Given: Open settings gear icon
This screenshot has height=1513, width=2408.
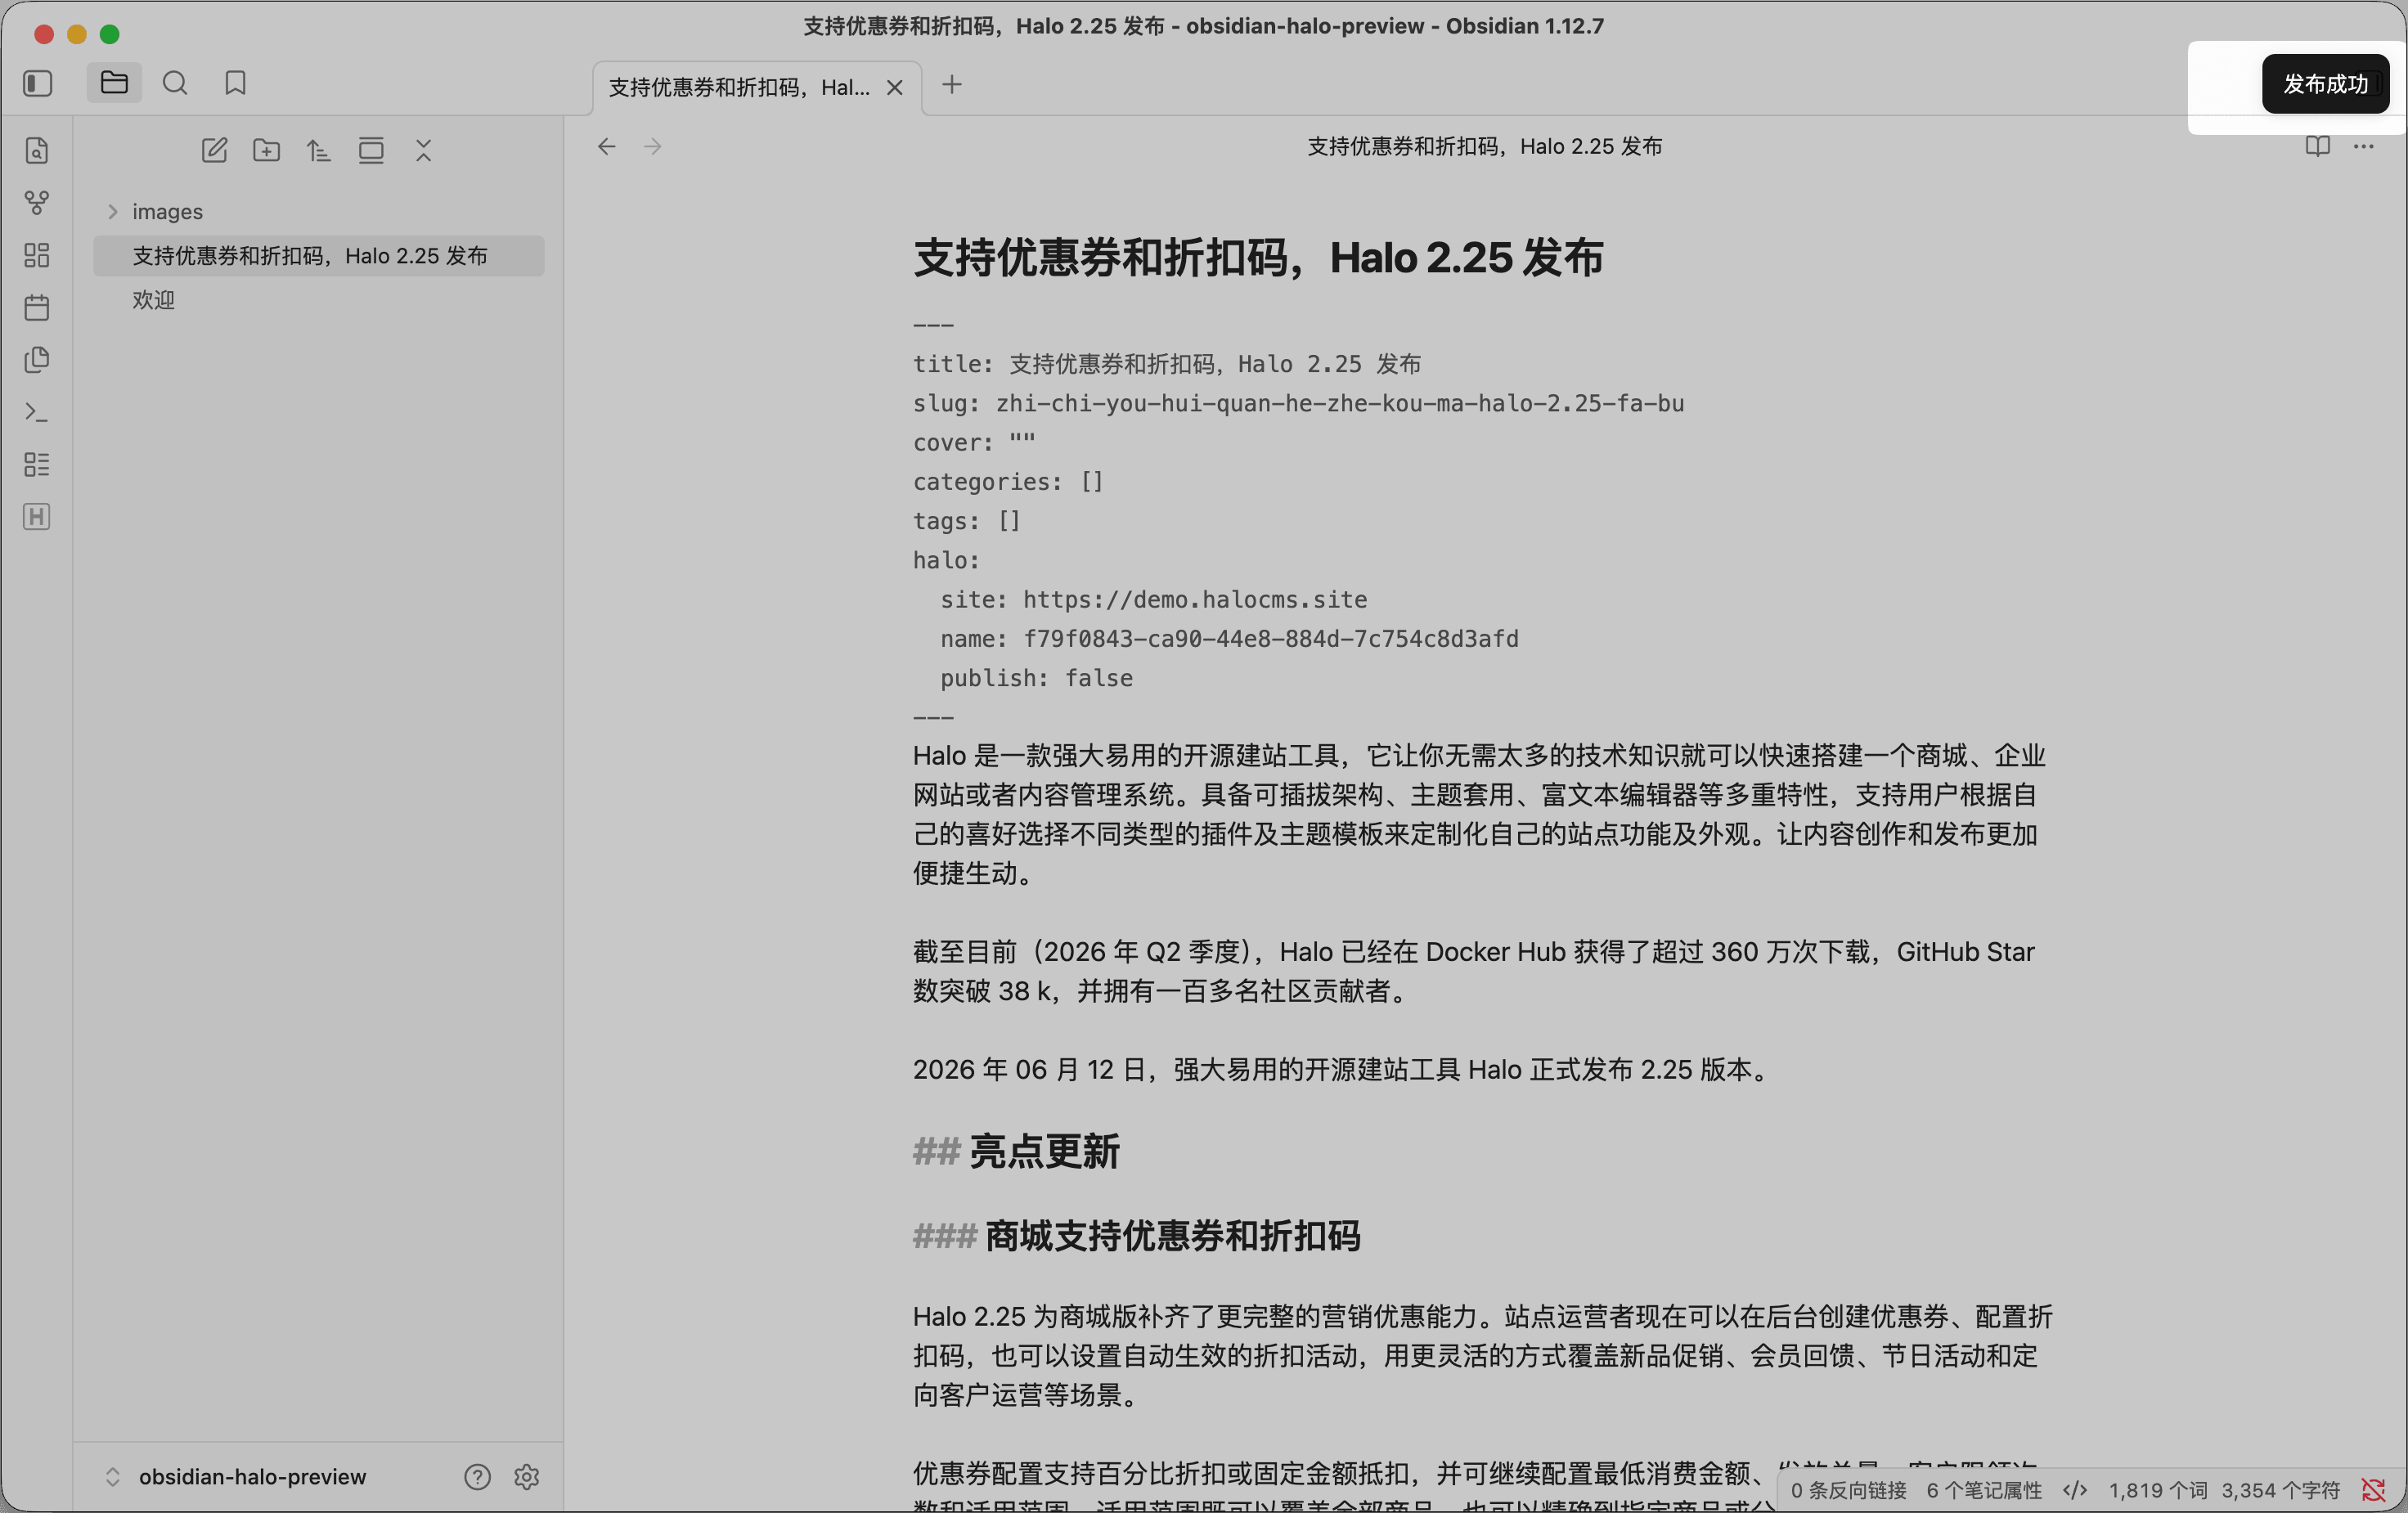Looking at the screenshot, I should point(527,1477).
